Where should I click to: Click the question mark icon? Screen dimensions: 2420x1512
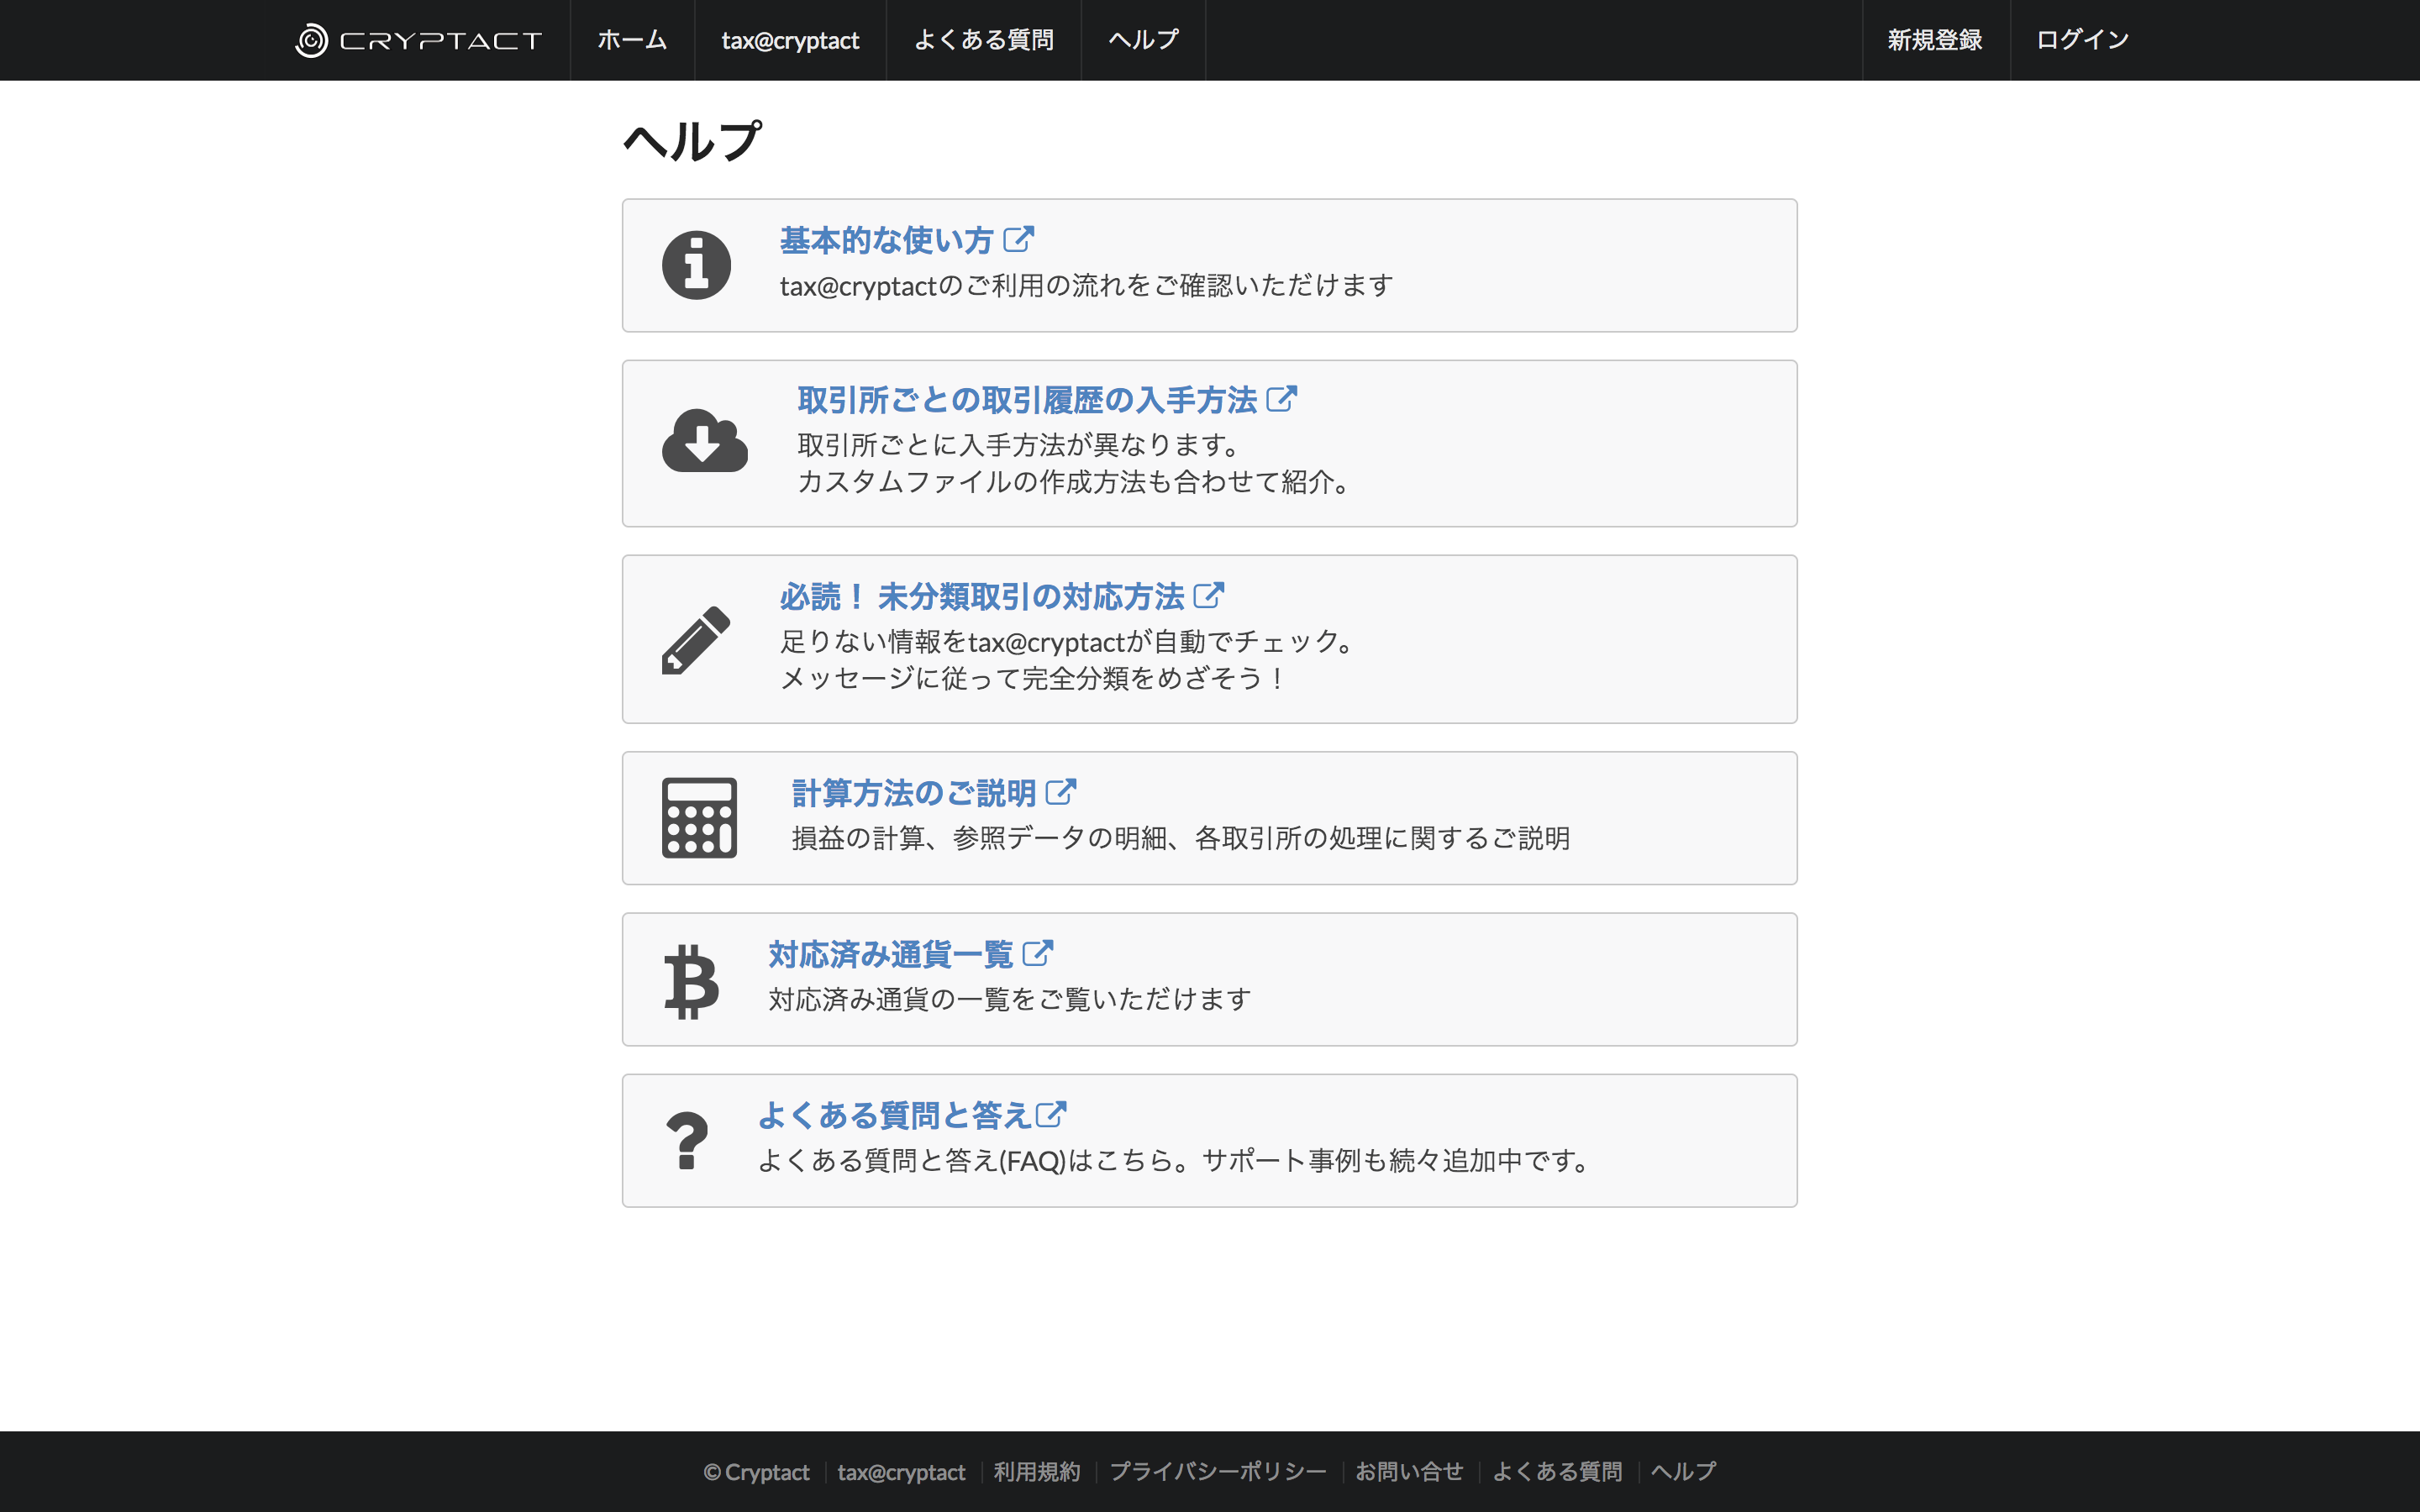pos(686,1140)
